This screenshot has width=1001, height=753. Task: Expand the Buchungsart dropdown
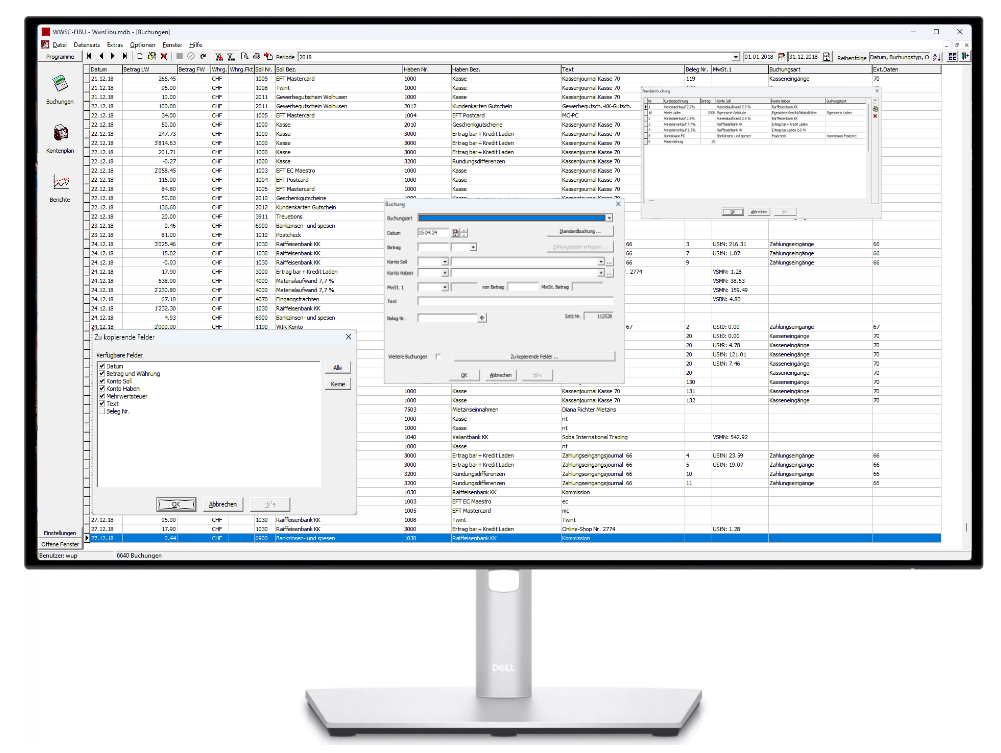609,217
